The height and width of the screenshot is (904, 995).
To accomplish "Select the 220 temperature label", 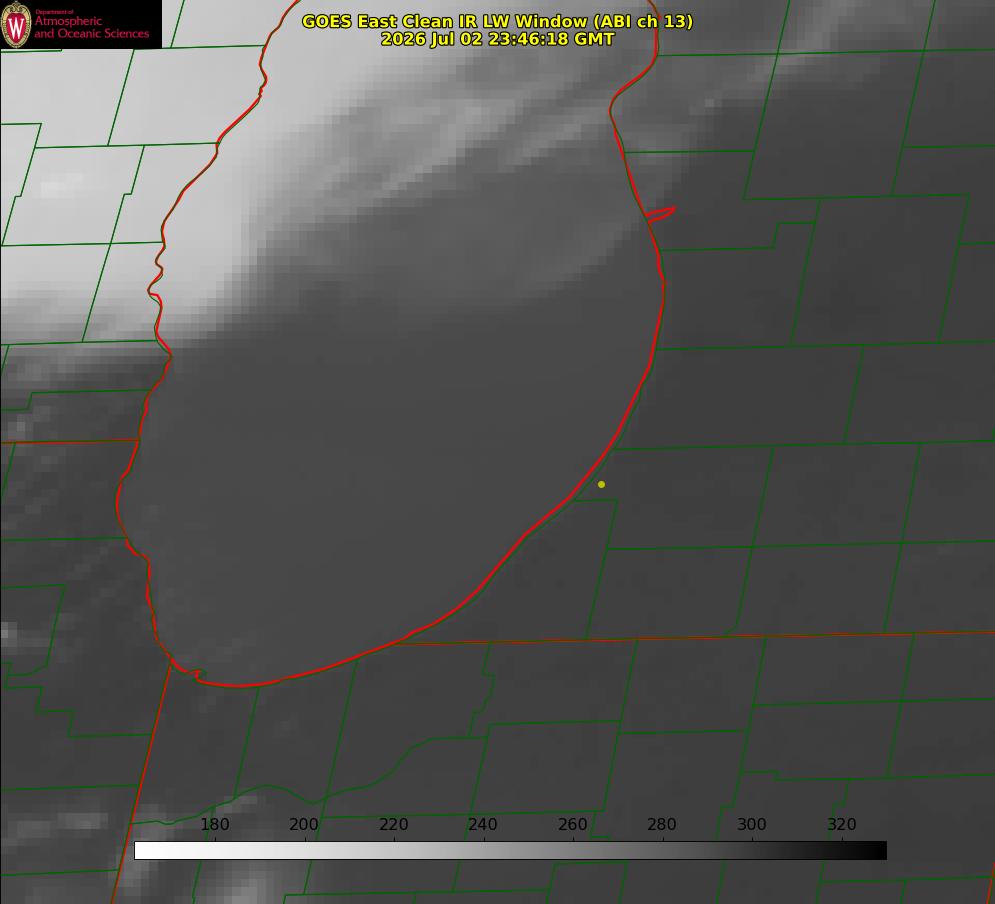I will 393,824.
